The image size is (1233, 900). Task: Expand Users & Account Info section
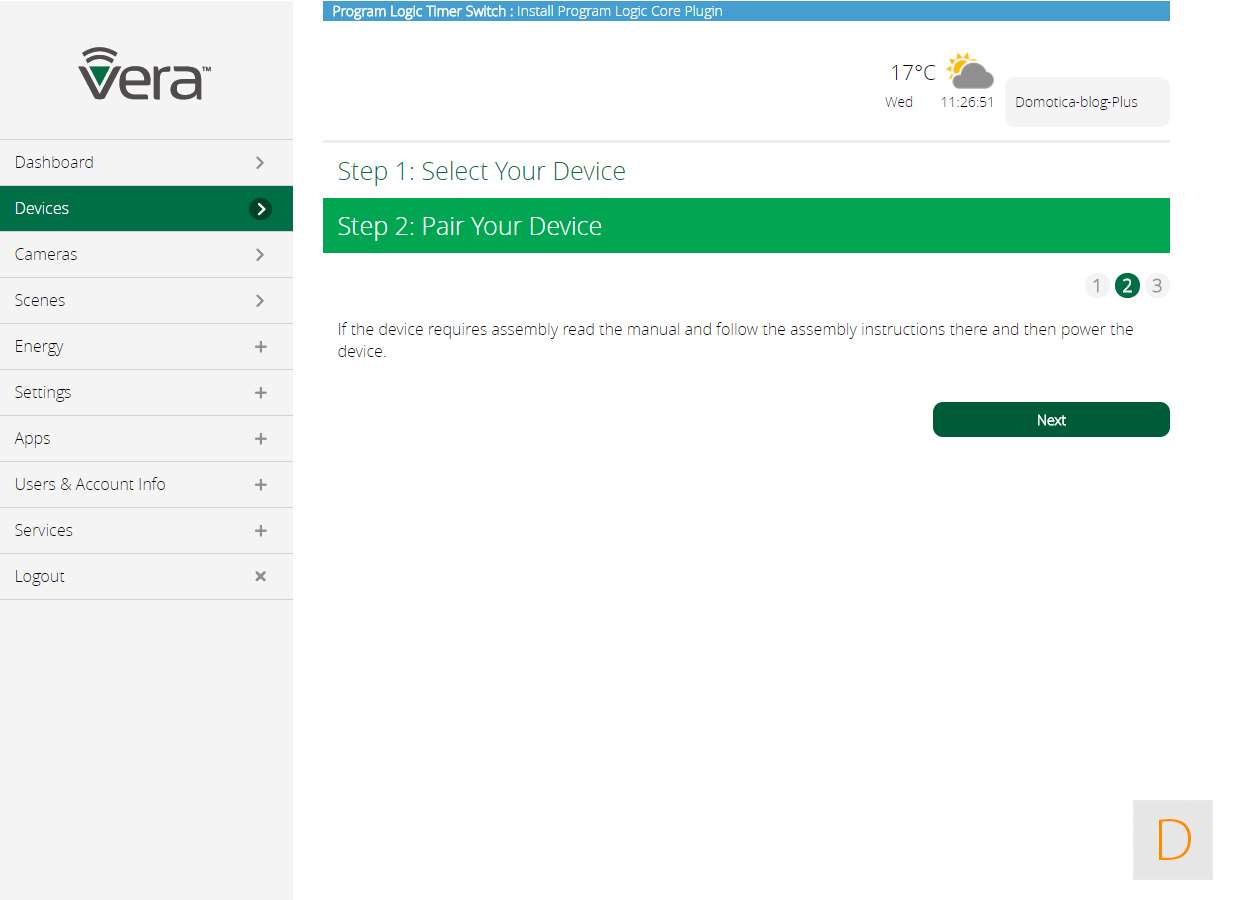coord(260,485)
